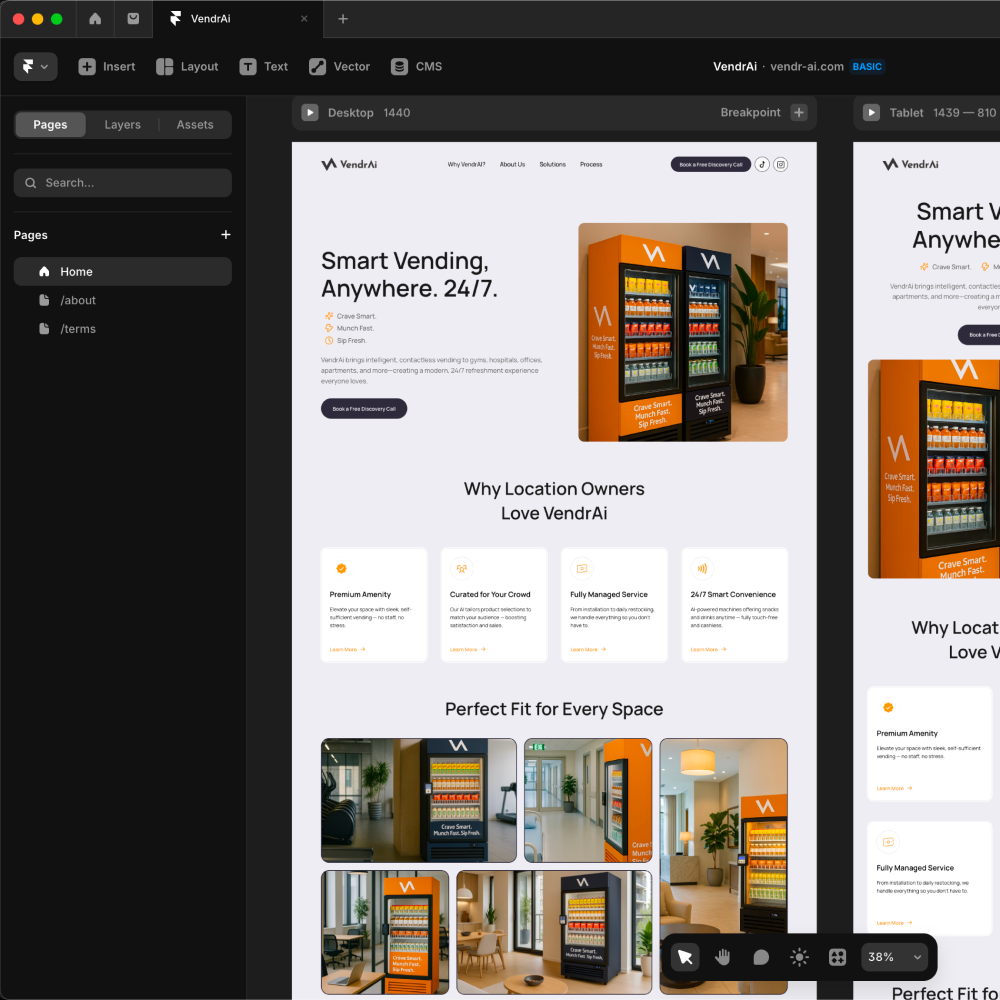The height and width of the screenshot is (1000, 1000).
Task: Open the CMS panel
Action: pos(416,67)
